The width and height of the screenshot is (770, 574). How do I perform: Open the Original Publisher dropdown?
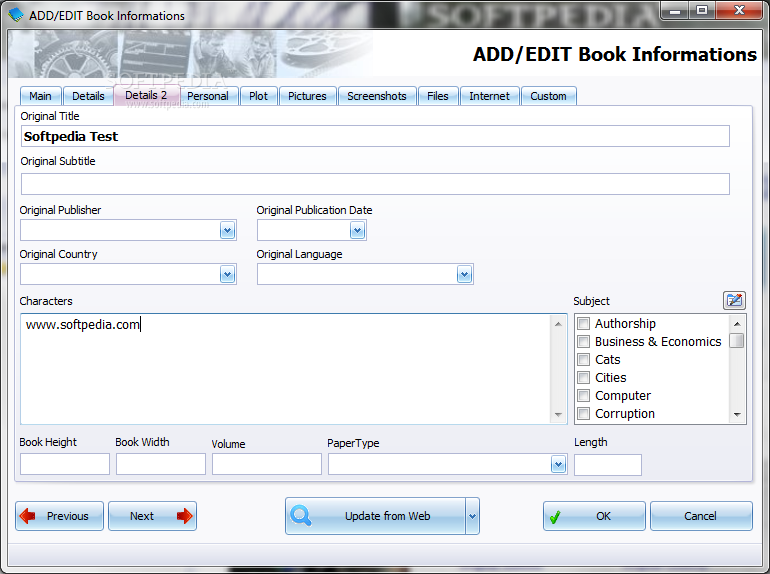227,230
